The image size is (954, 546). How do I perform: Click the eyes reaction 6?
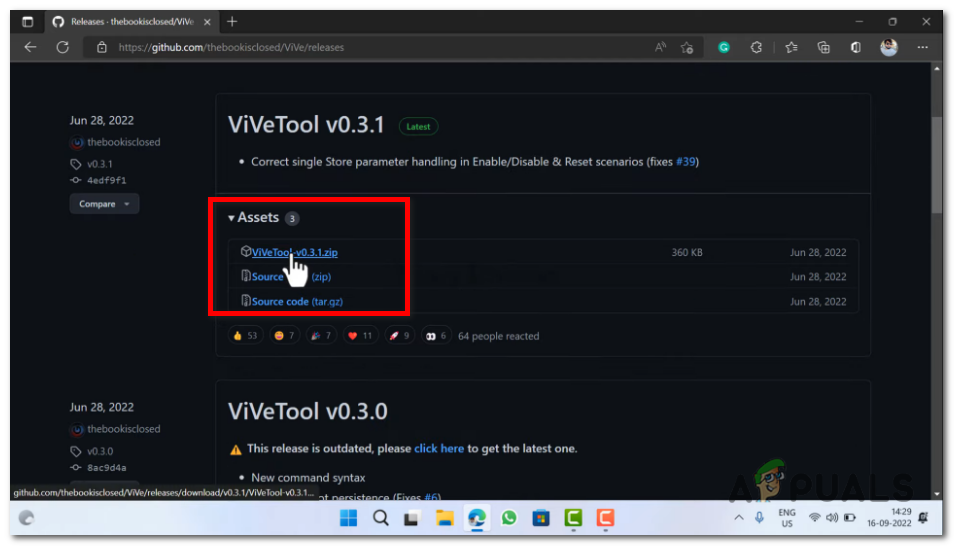(x=436, y=336)
